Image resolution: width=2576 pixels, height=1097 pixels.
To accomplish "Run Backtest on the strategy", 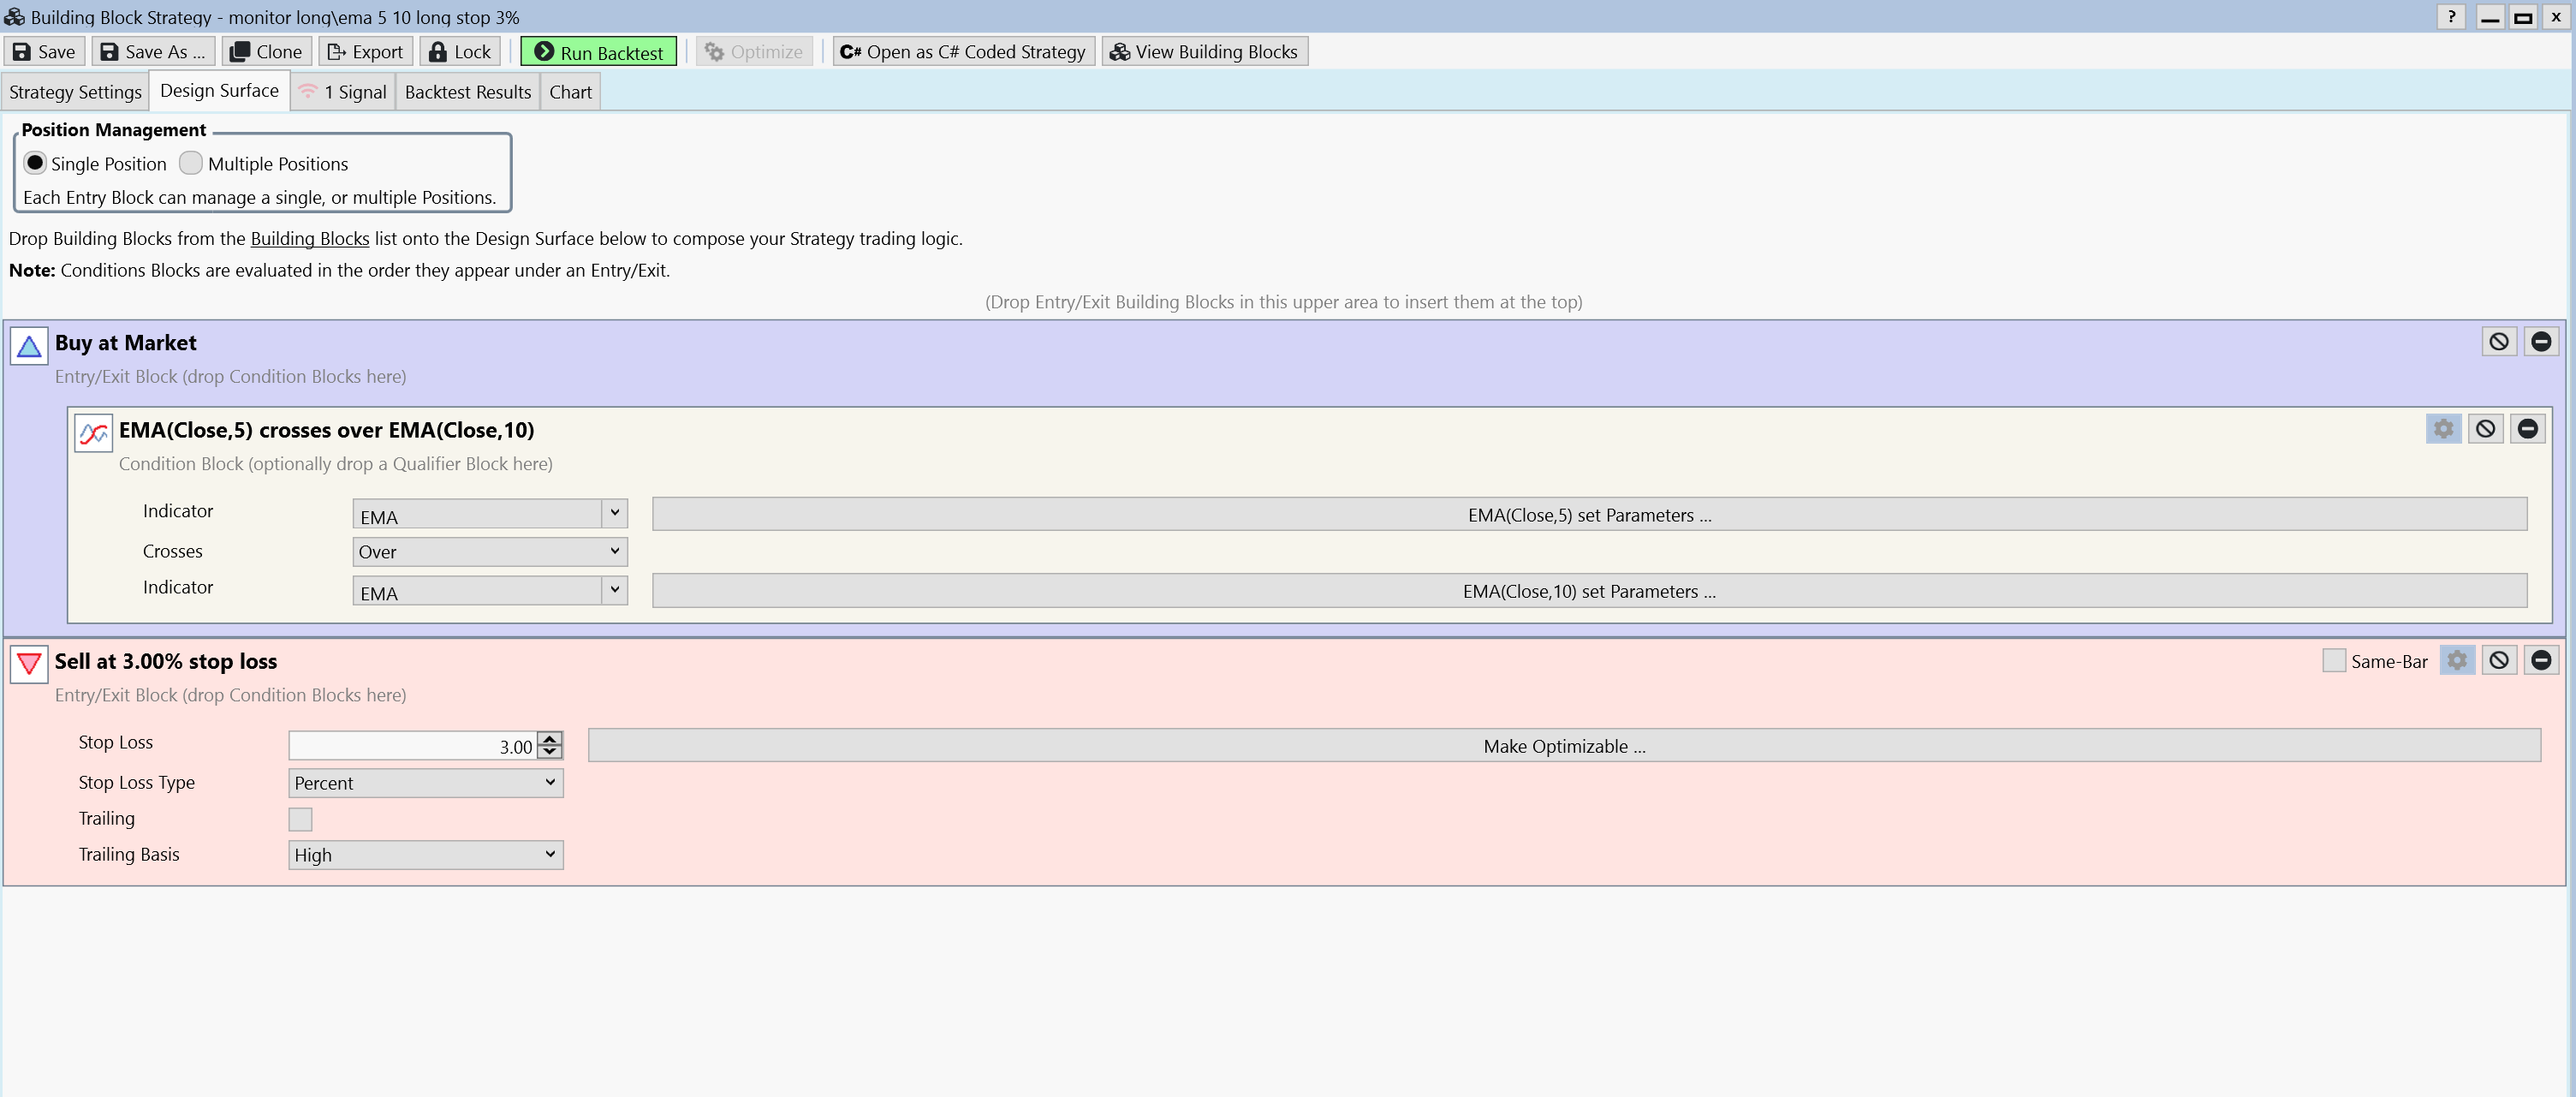I will (x=598, y=52).
